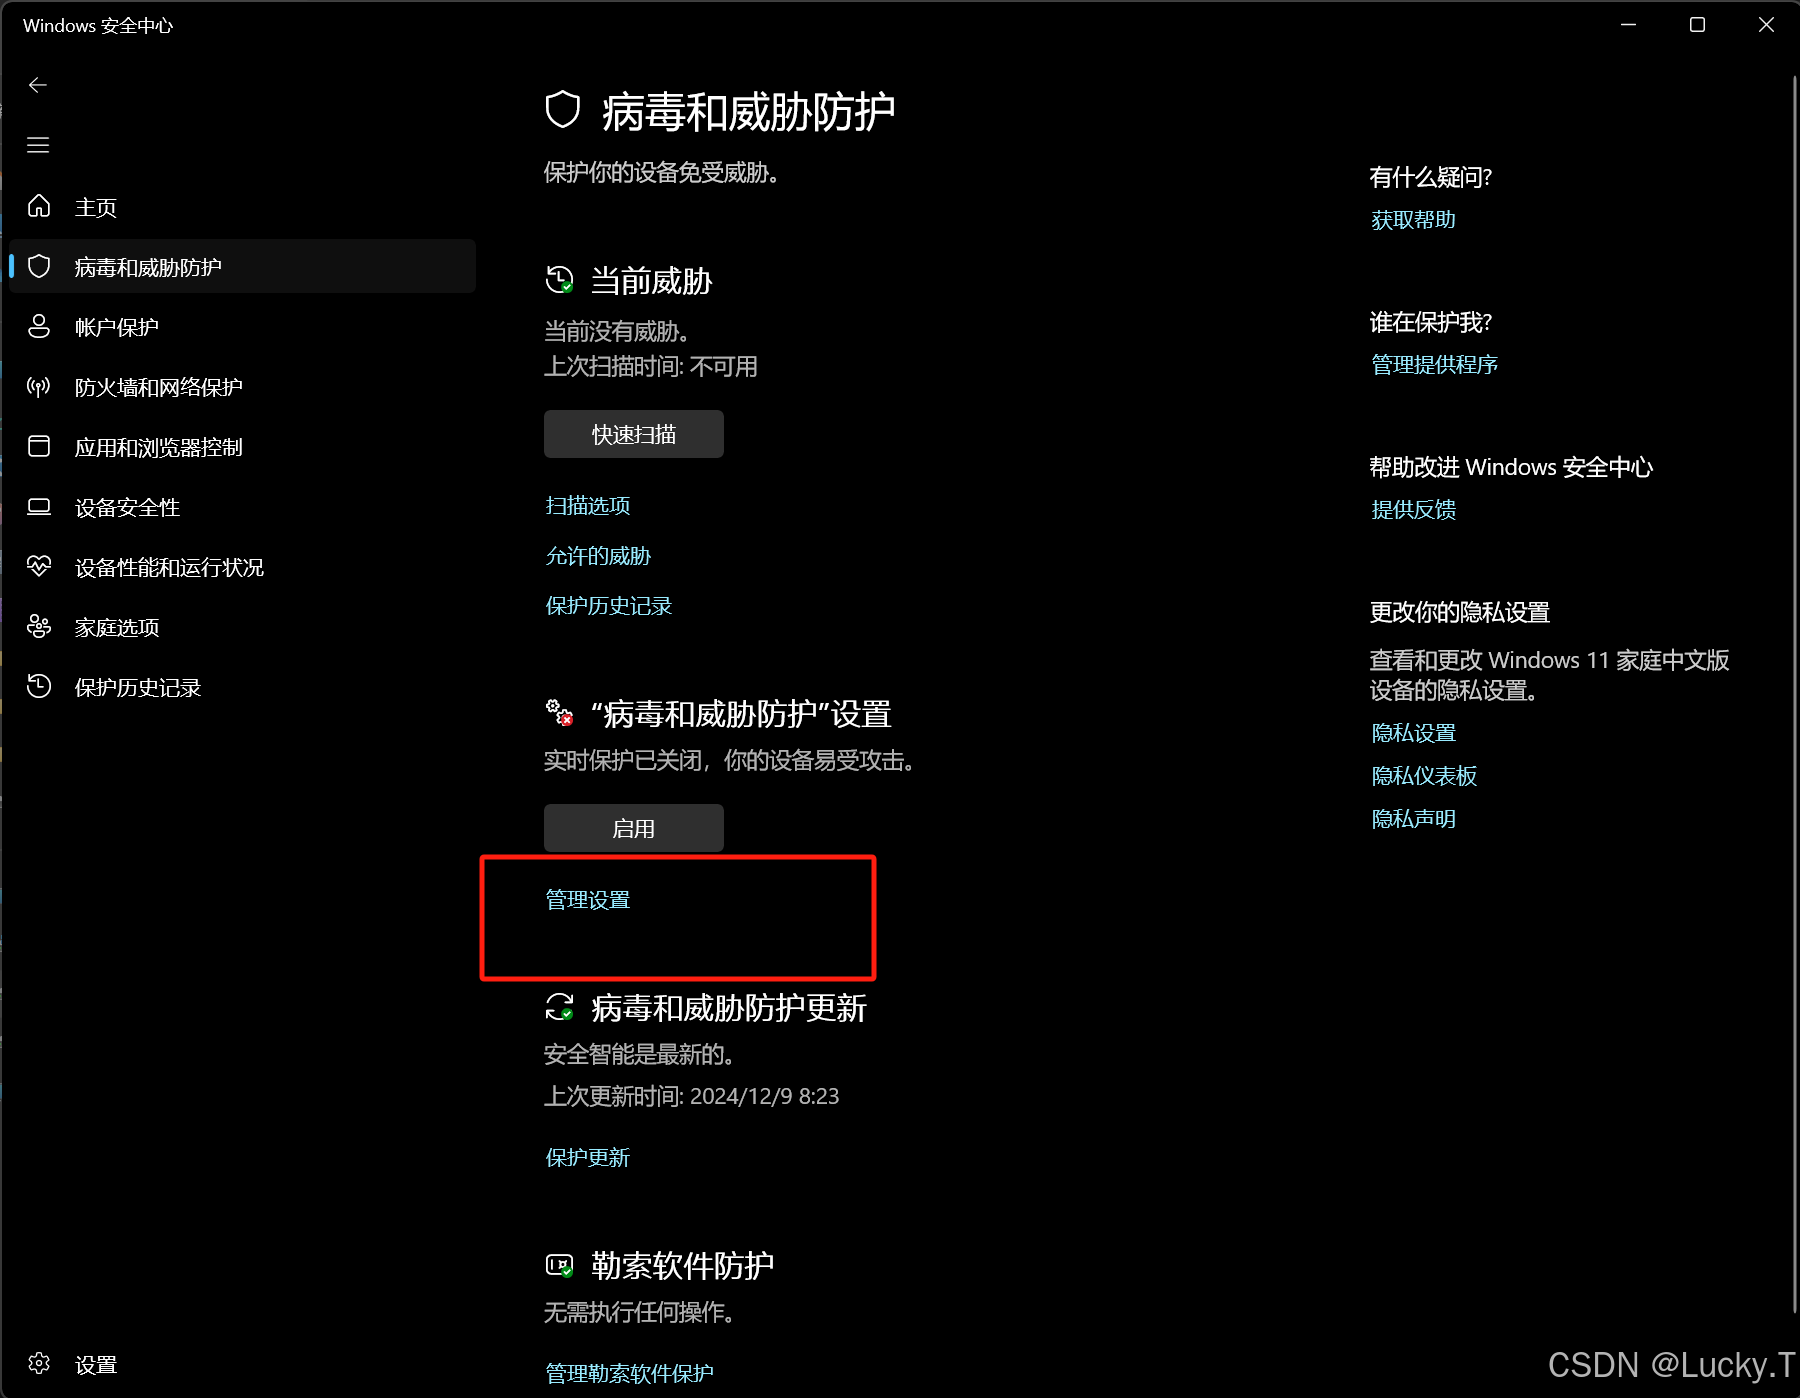Click the ransomware protection icon beside 勒索软件防护
Screen dimensions: 1800x1398
tap(560, 1265)
